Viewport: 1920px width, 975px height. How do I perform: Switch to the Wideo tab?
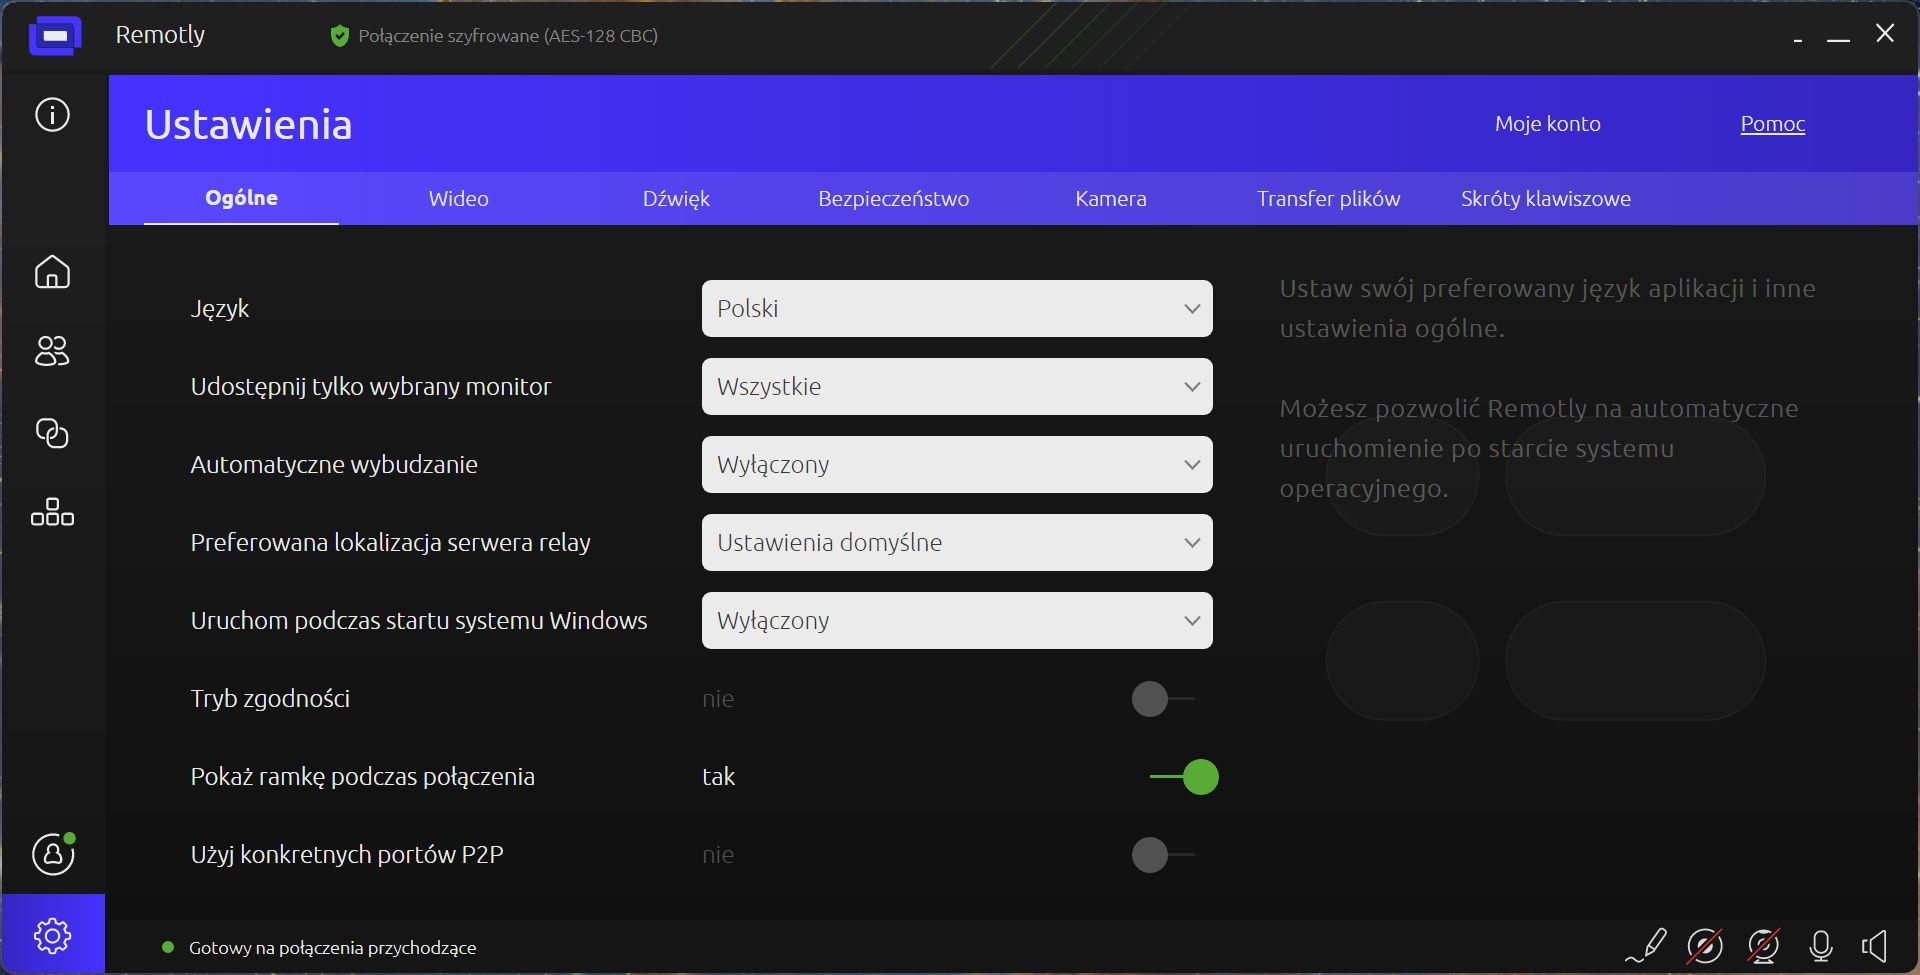459,198
